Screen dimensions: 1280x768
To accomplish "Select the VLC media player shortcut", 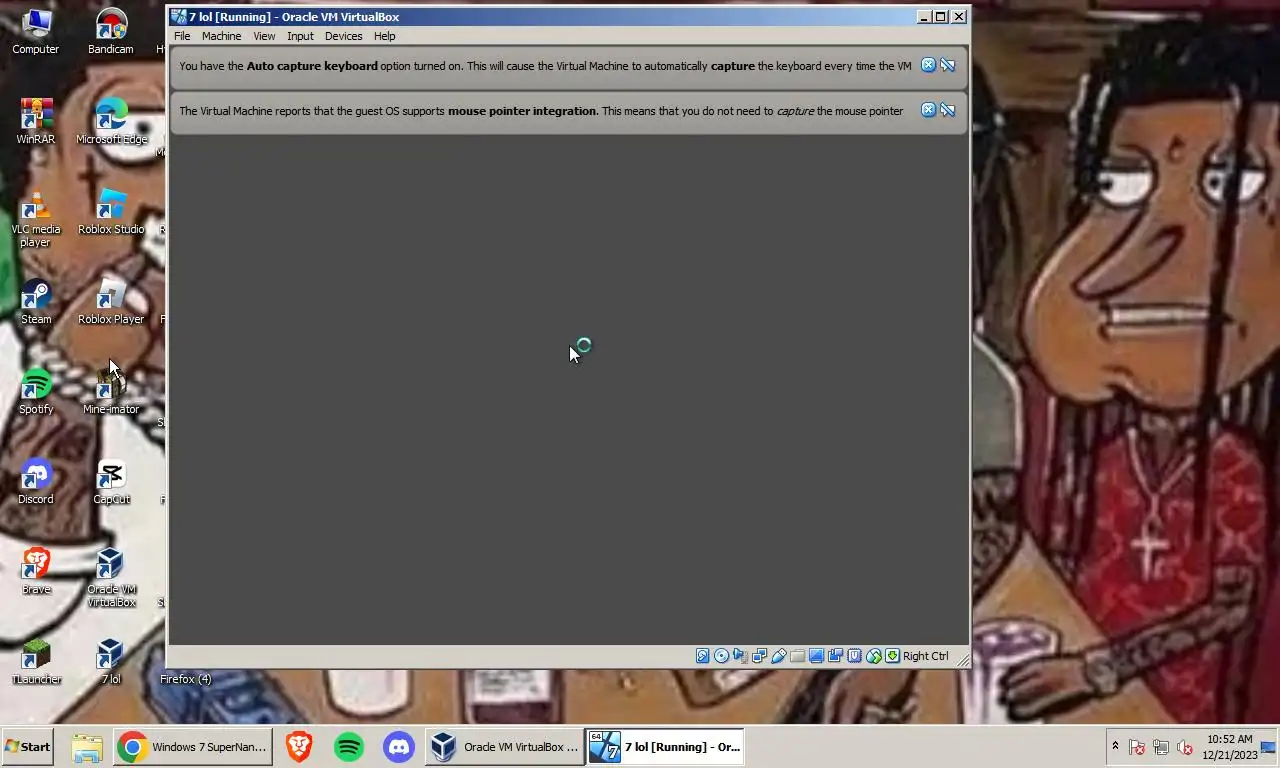I will 35,219.
